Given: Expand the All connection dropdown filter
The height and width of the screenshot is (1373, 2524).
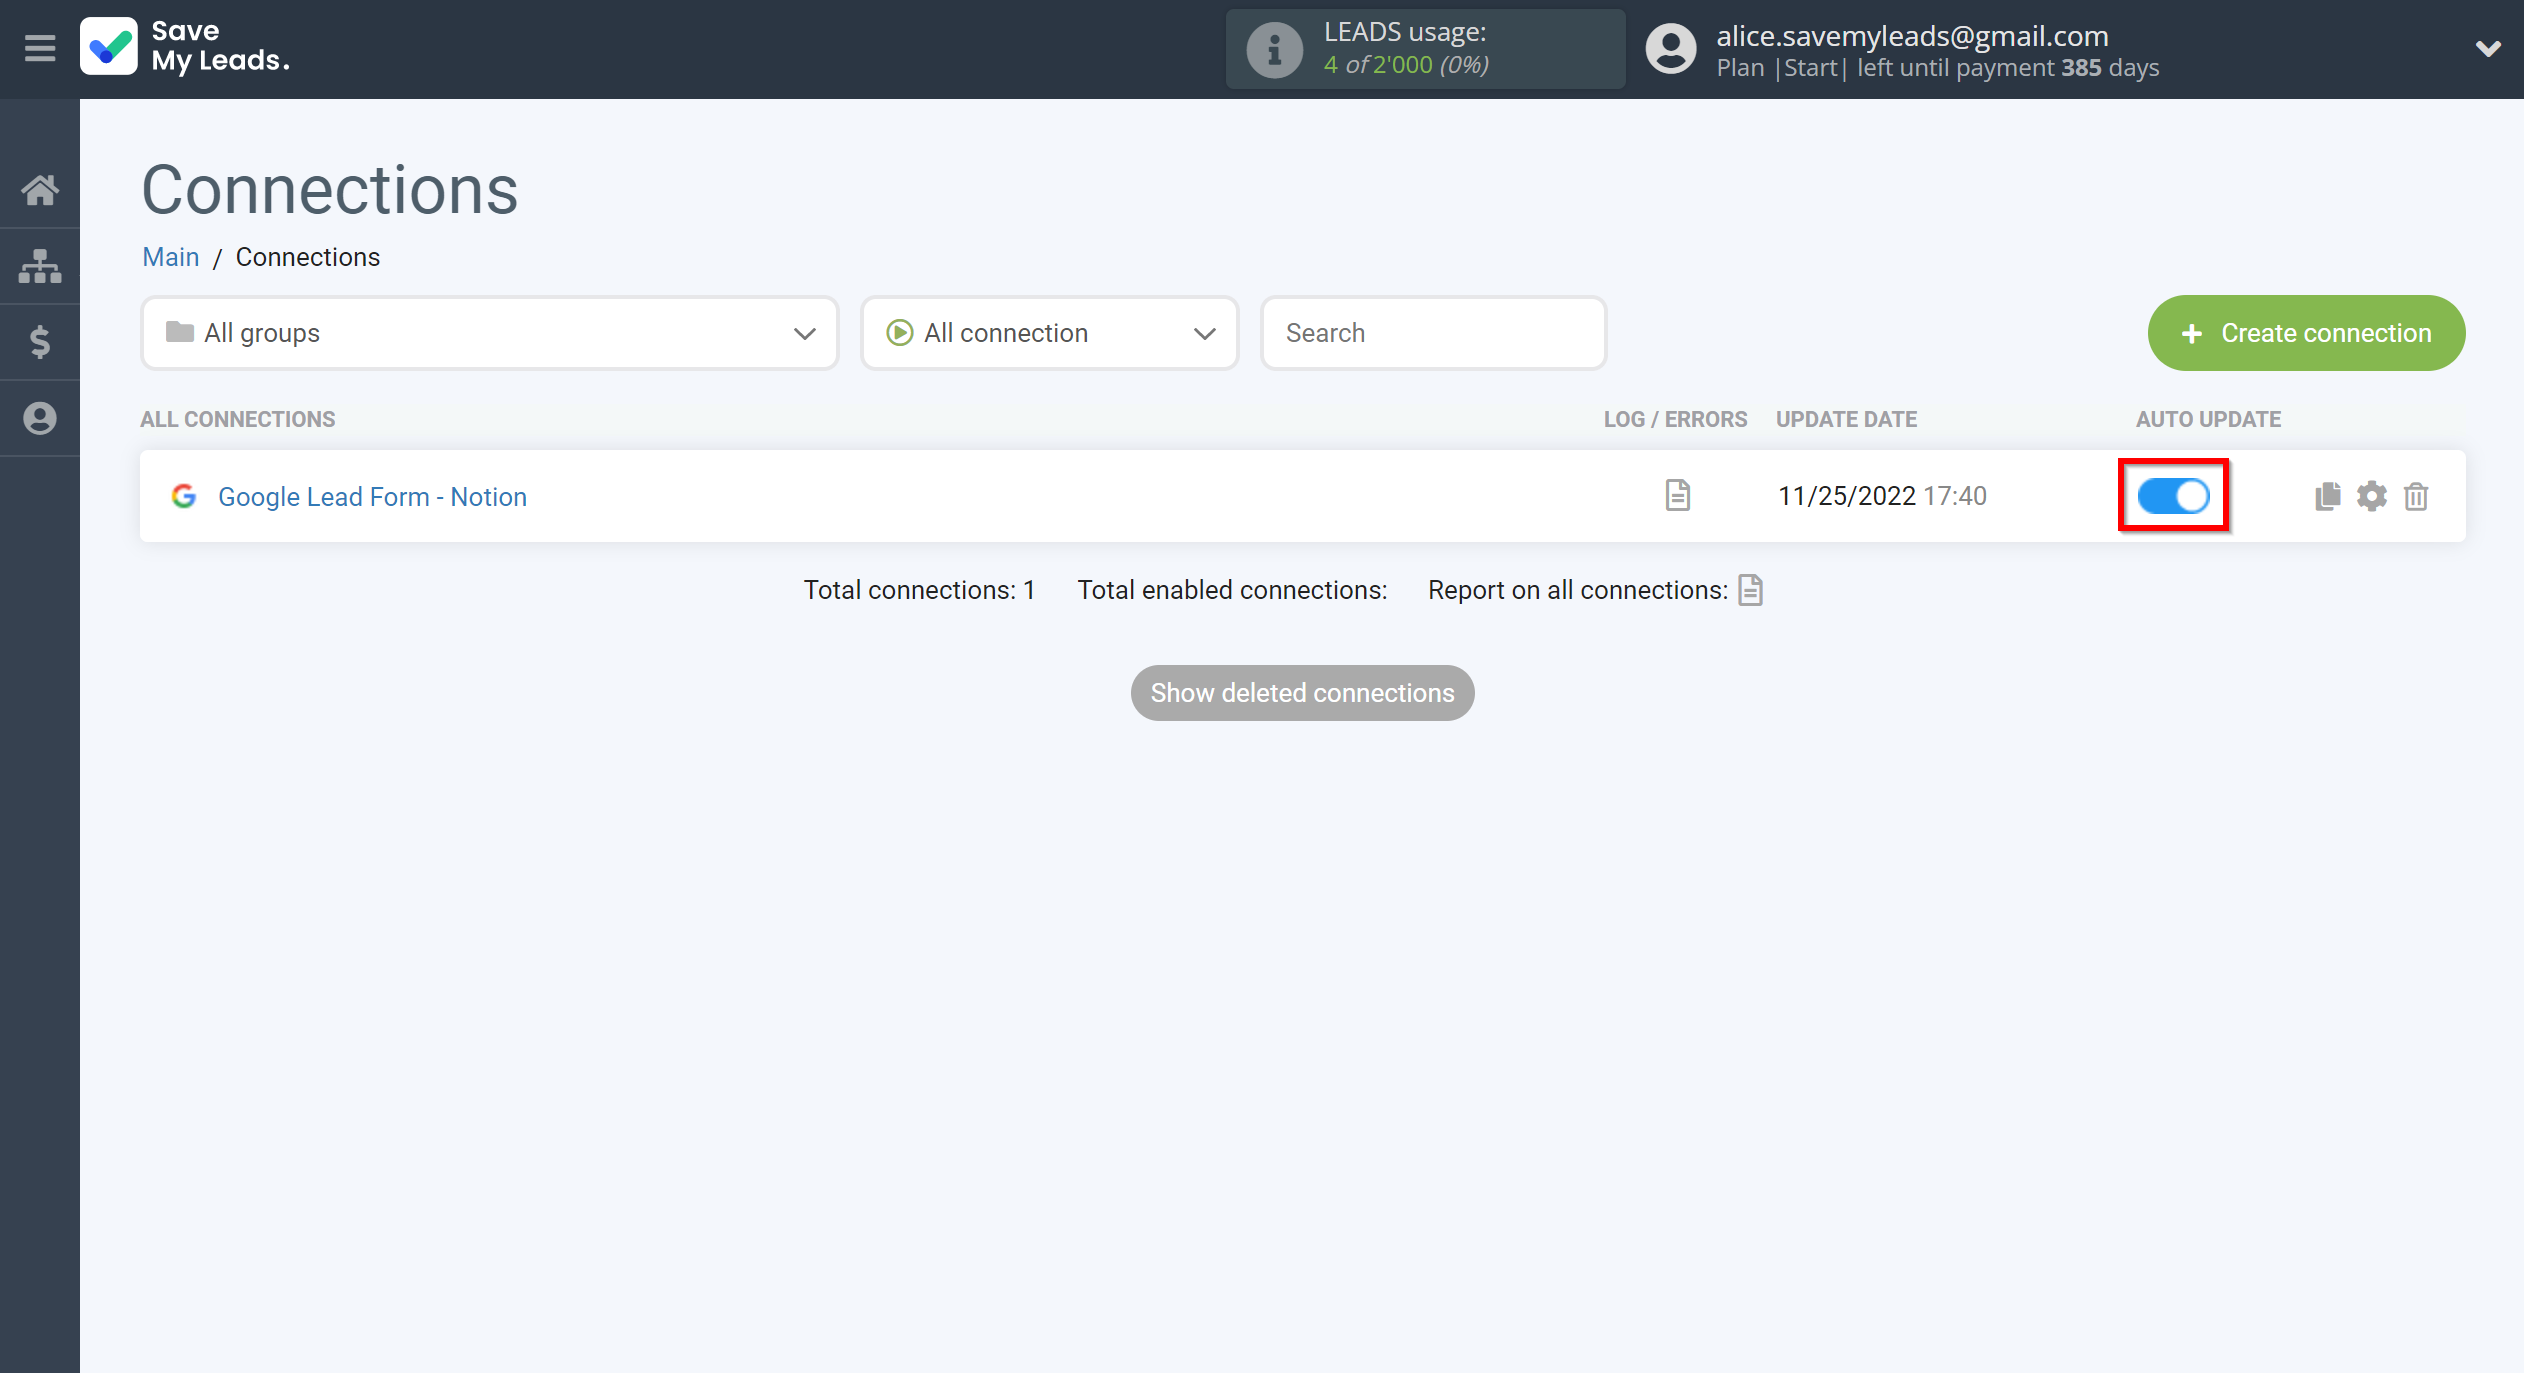Looking at the screenshot, I should (1050, 333).
